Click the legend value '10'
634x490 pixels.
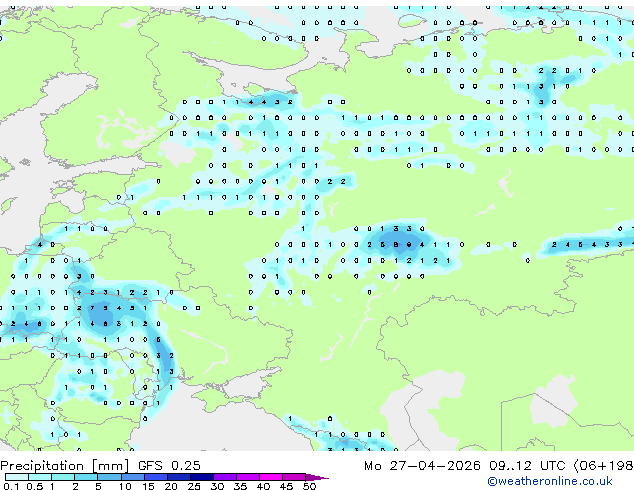click(125, 486)
